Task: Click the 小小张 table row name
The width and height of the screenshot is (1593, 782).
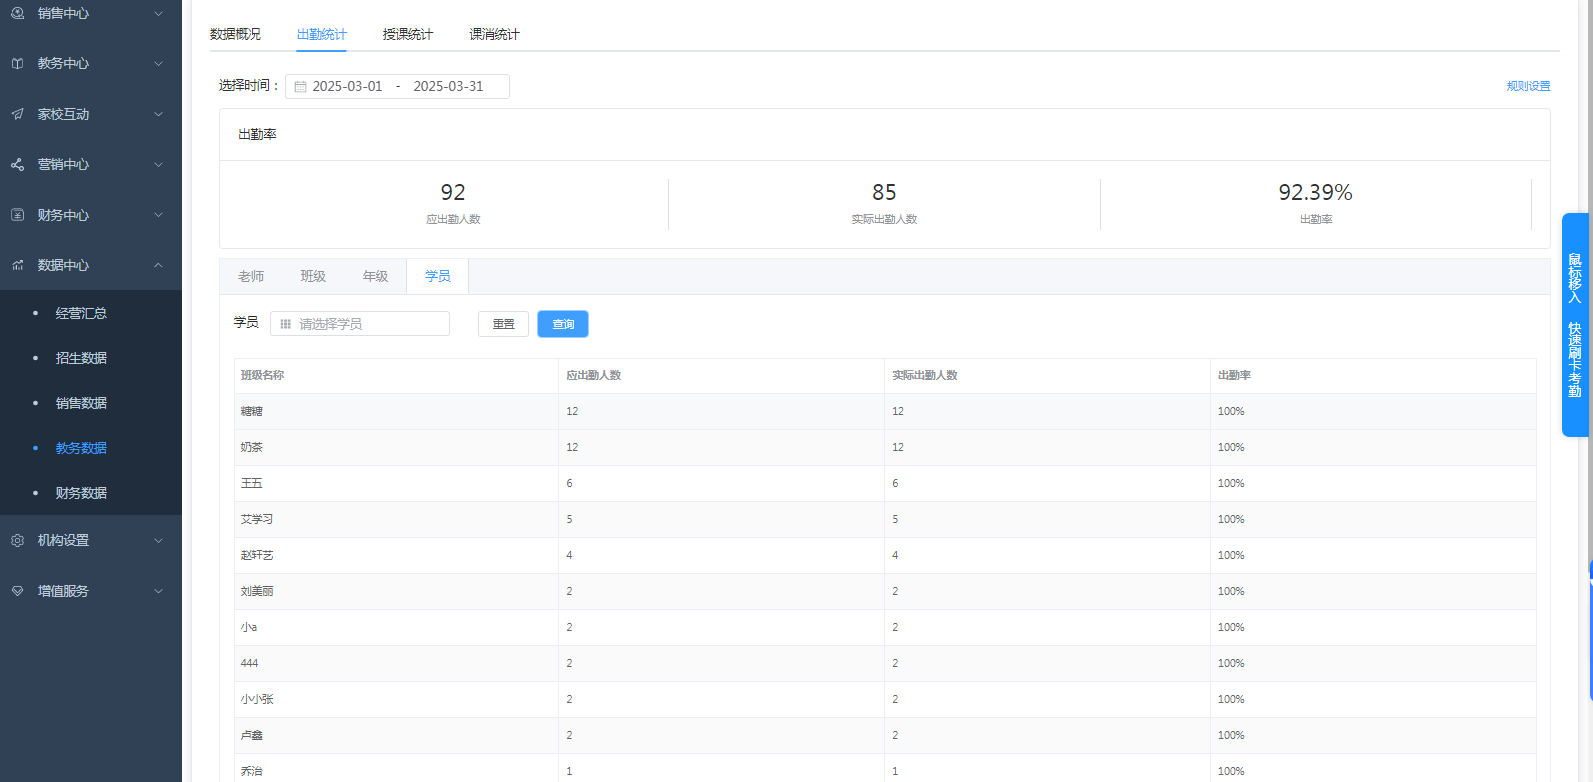Action: (257, 699)
